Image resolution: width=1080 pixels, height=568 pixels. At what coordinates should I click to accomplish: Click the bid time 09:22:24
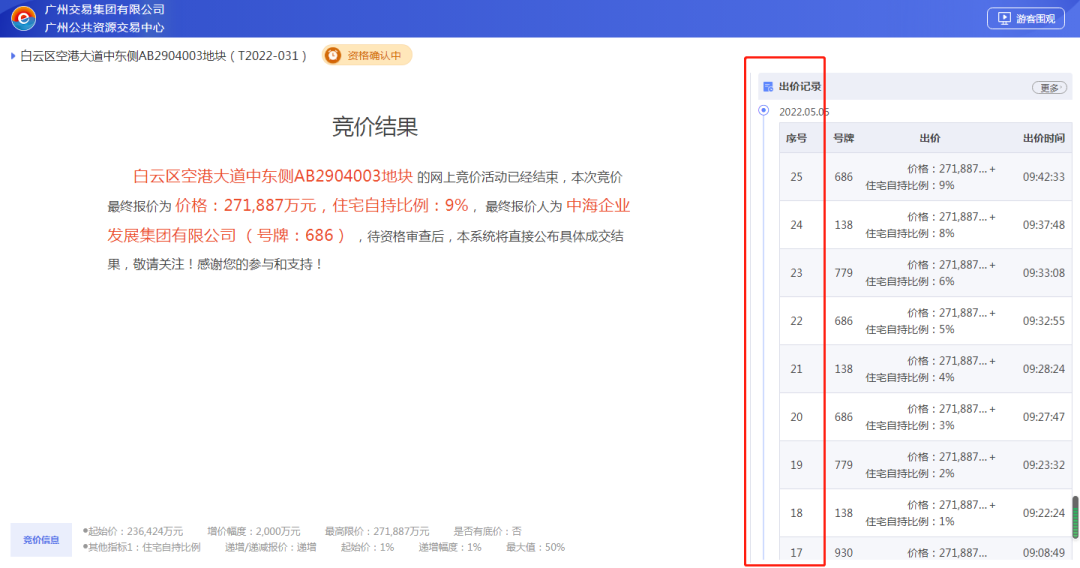(x=1043, y=513)
